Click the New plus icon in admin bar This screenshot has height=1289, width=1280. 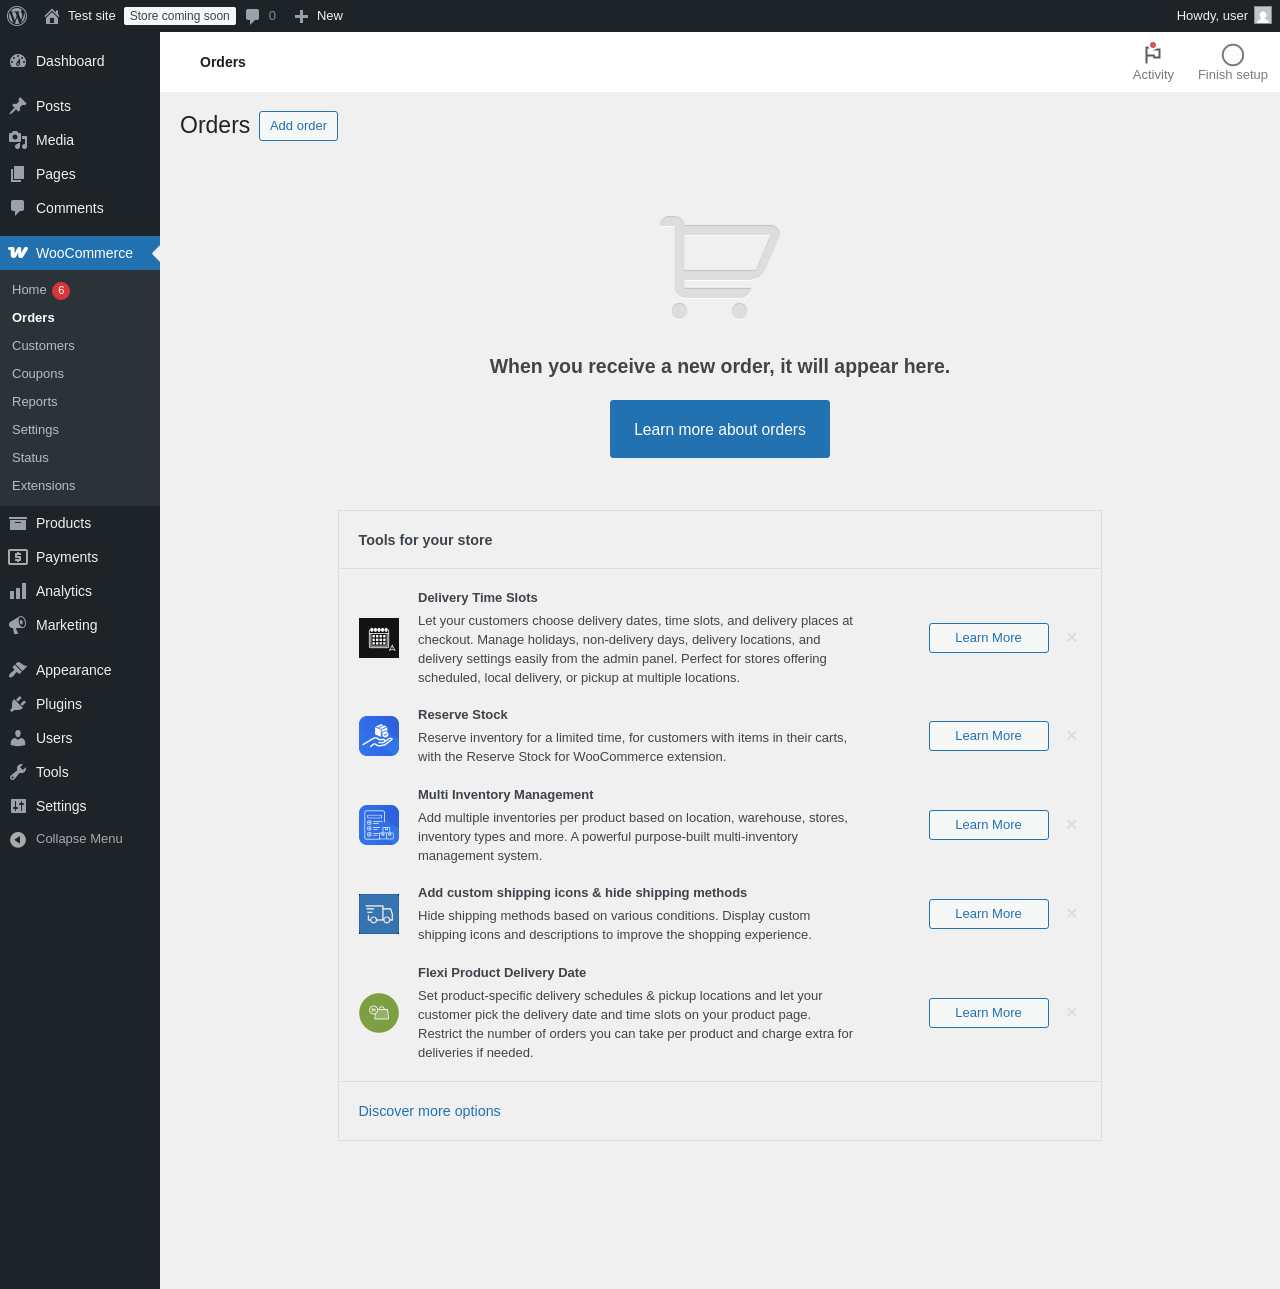pos(301,16)
